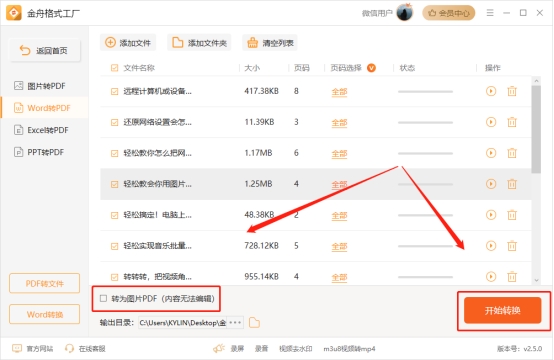Choose pages 全部 for the 11.39KB file
Screen dimensions: 554x360
[339, 123]
